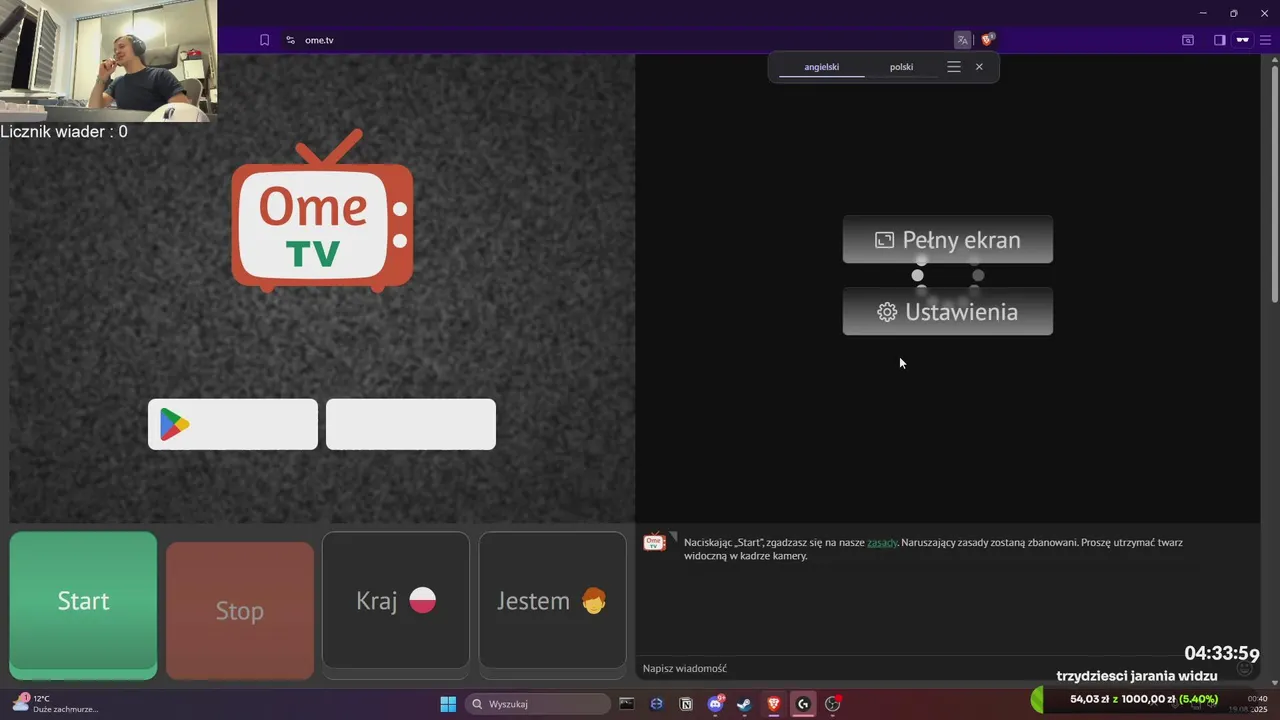Viewport: 1280px width, 720px height.
Task: Click the Pełny ekran button
Action: 947,240
